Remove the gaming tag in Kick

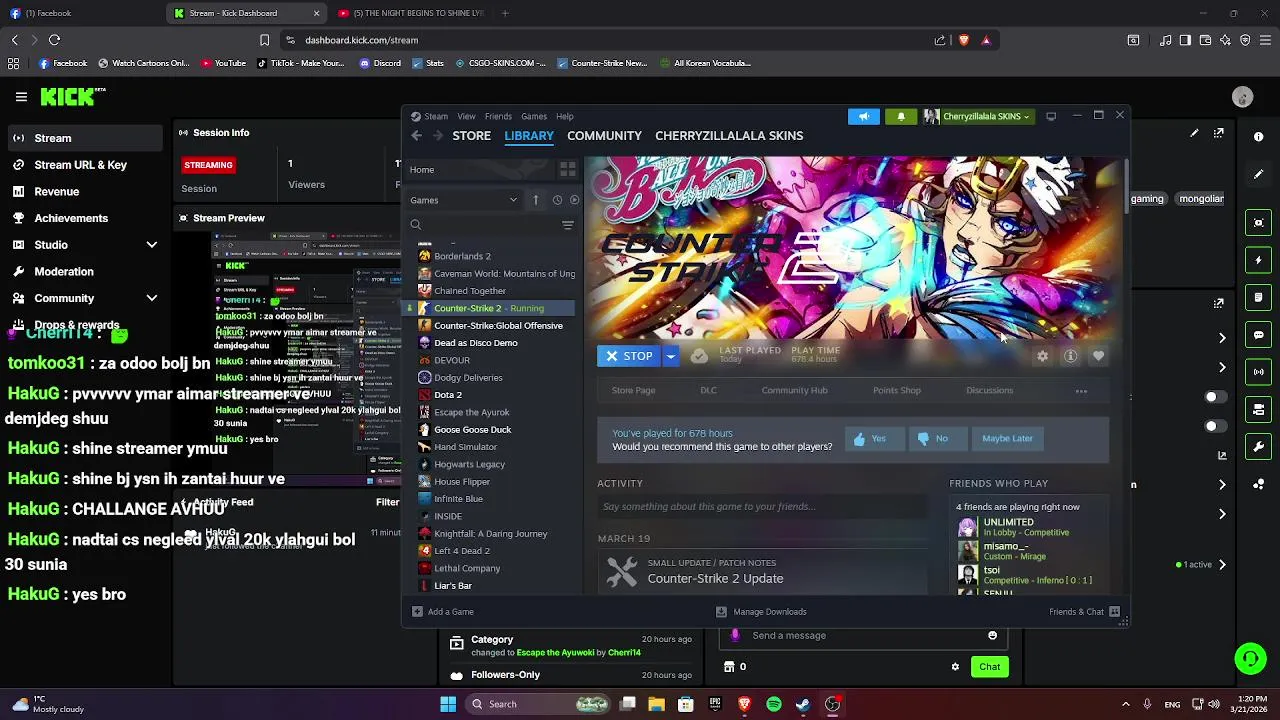pos(1147,199)
